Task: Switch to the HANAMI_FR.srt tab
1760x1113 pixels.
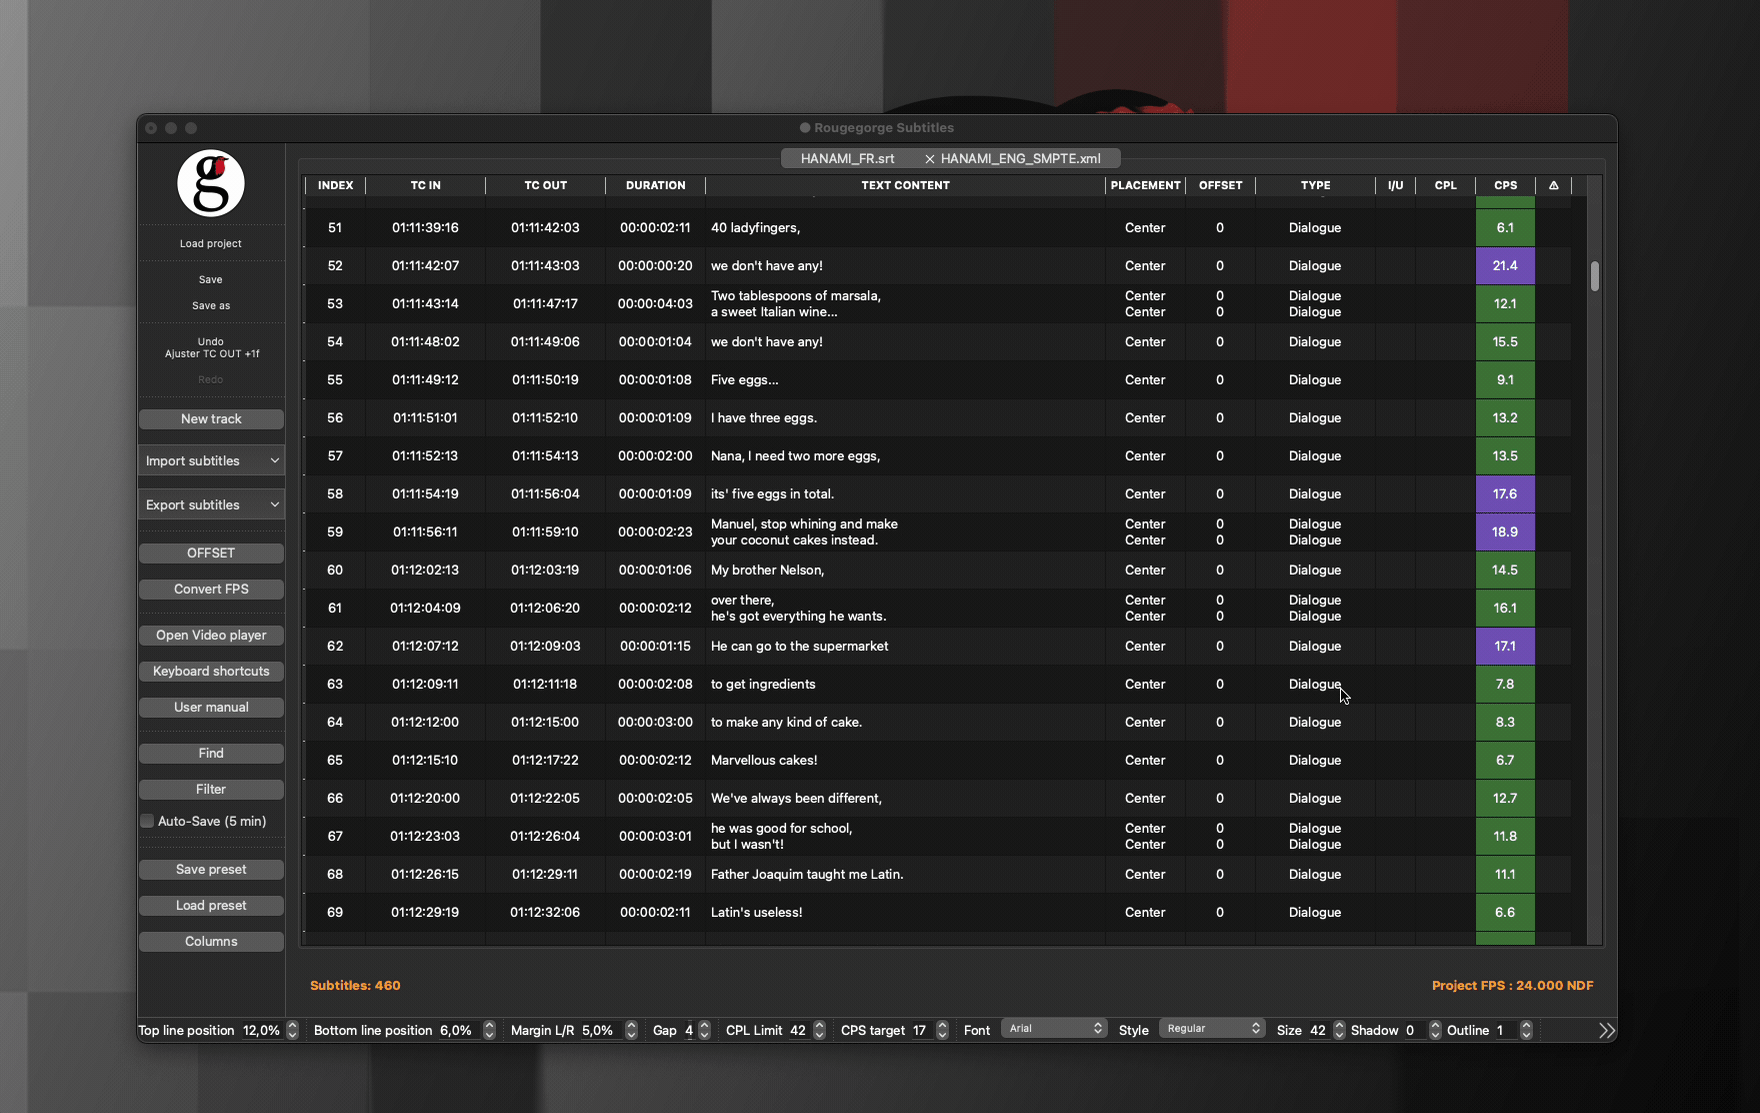Action: 847,159
